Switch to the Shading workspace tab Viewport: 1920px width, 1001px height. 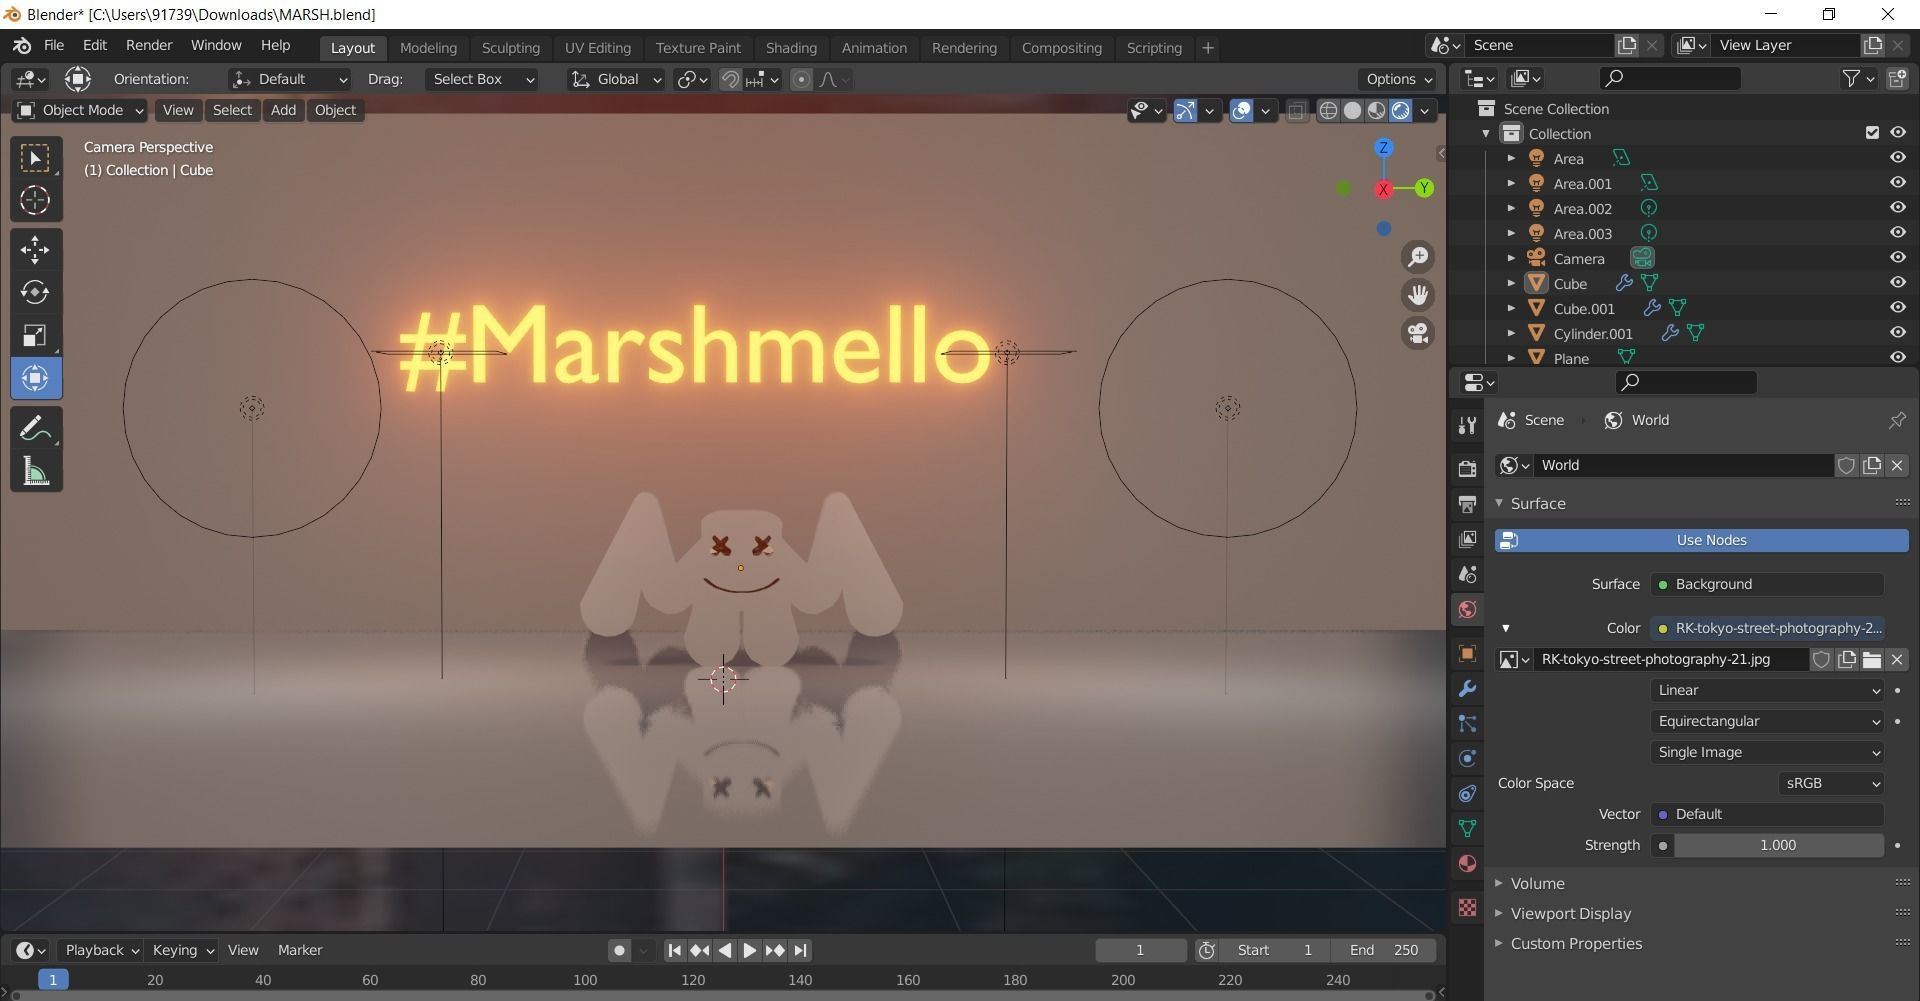click(791, 48)
